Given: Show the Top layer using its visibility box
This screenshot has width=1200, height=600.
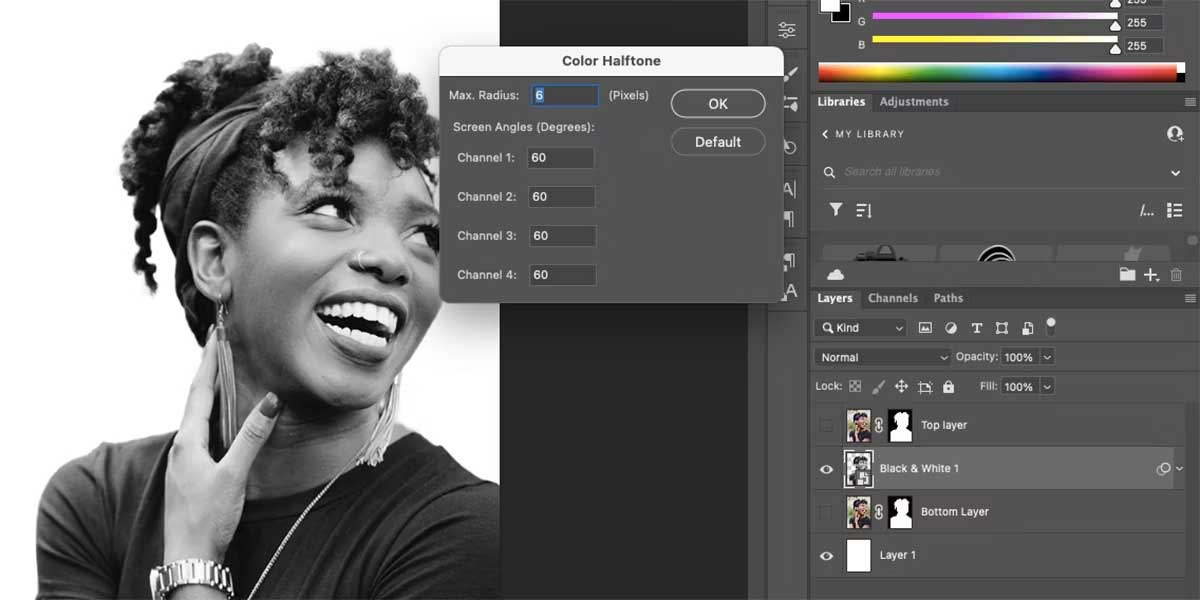Looking at the screenshot, I should pyautogui.click(x=826, y=426).
